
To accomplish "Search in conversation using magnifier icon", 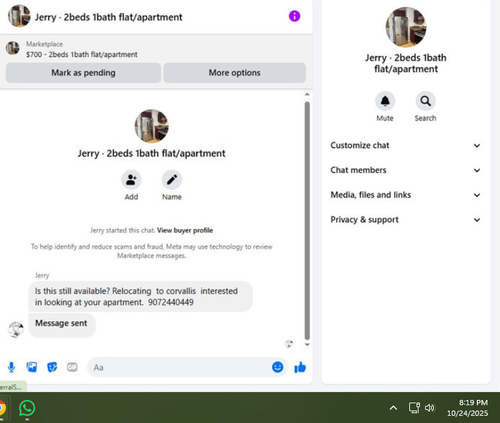I will (x=425, y=101).
